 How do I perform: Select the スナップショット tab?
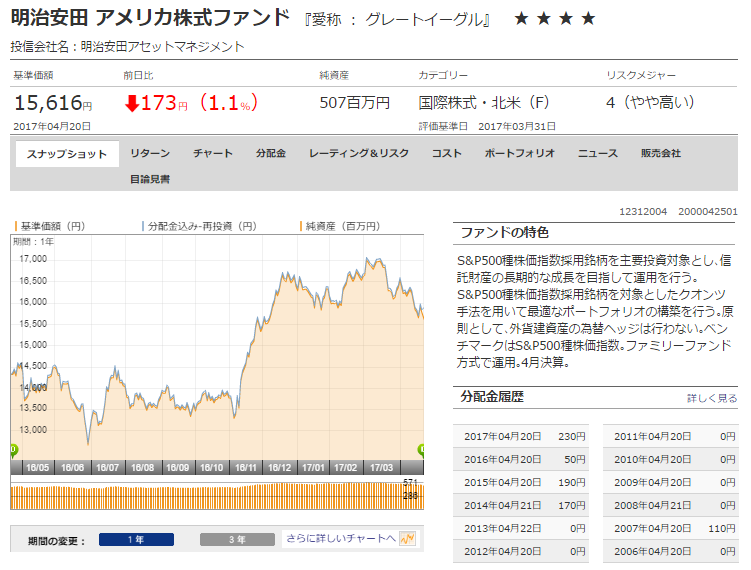[x=67, y=154]
